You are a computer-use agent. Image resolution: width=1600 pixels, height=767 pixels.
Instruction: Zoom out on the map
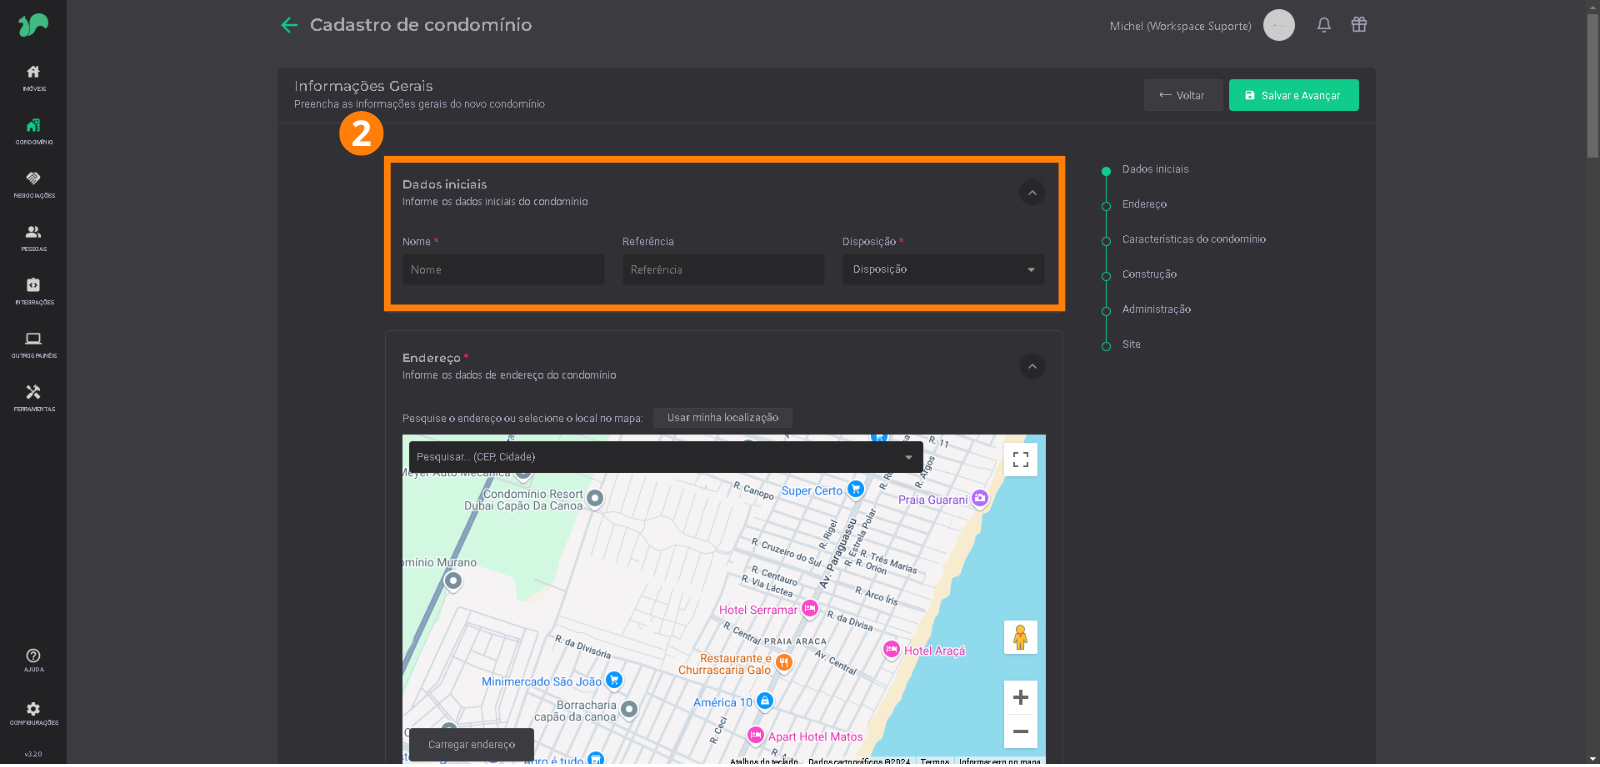(x=1020, y=731)
